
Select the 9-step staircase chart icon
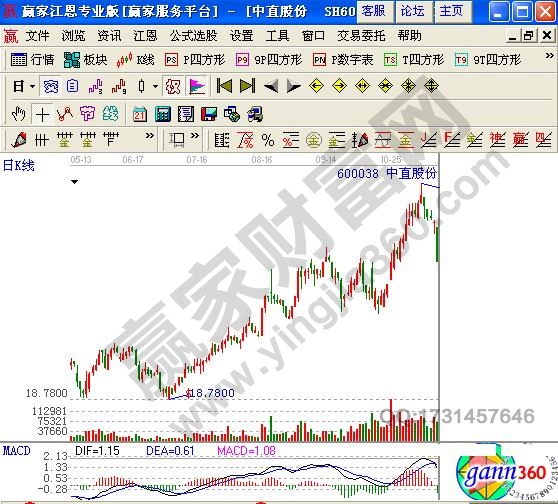click(x=119, y=86)
